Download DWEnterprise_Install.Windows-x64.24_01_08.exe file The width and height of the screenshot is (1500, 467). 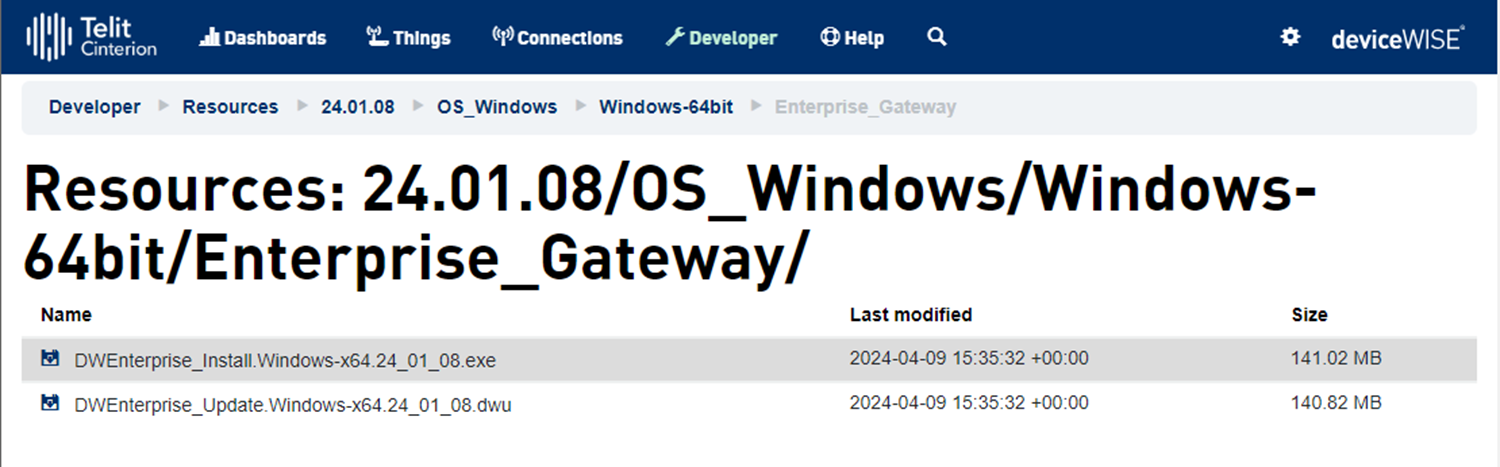[285, 360]
